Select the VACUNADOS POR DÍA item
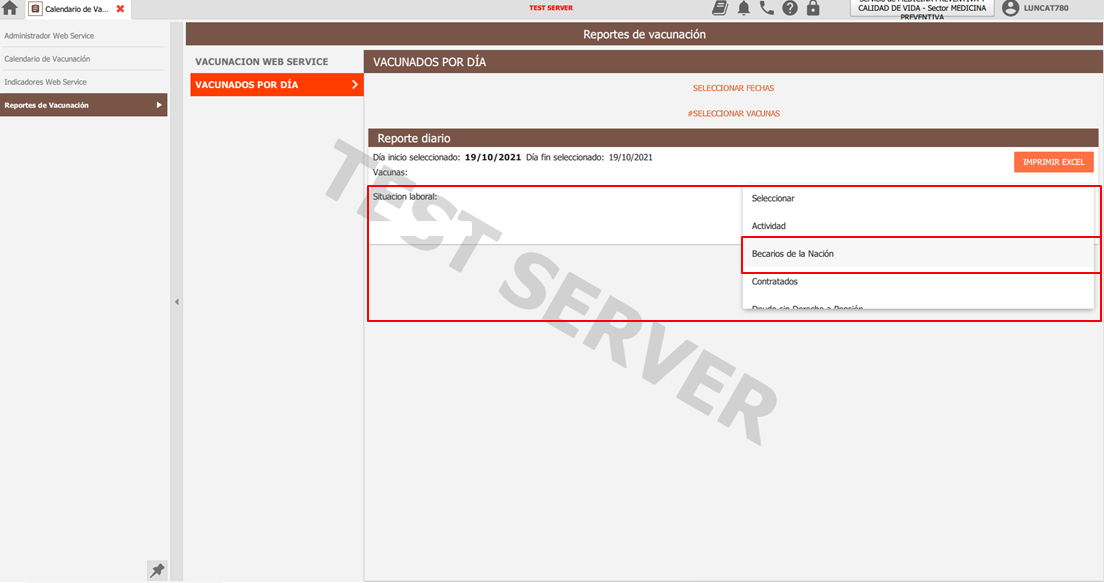This screenshot has height=583, width=1104. (276, 85)
